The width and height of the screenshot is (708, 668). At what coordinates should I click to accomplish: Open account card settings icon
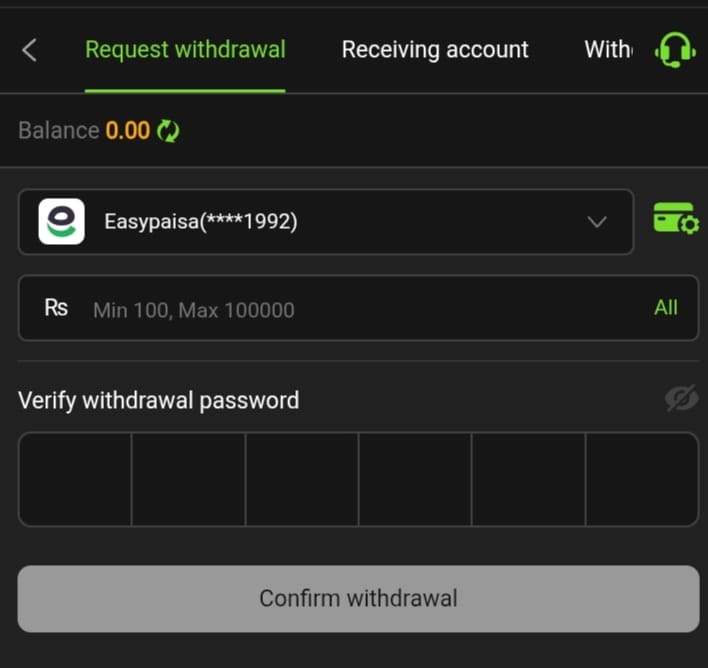click(x=676, y=218)
